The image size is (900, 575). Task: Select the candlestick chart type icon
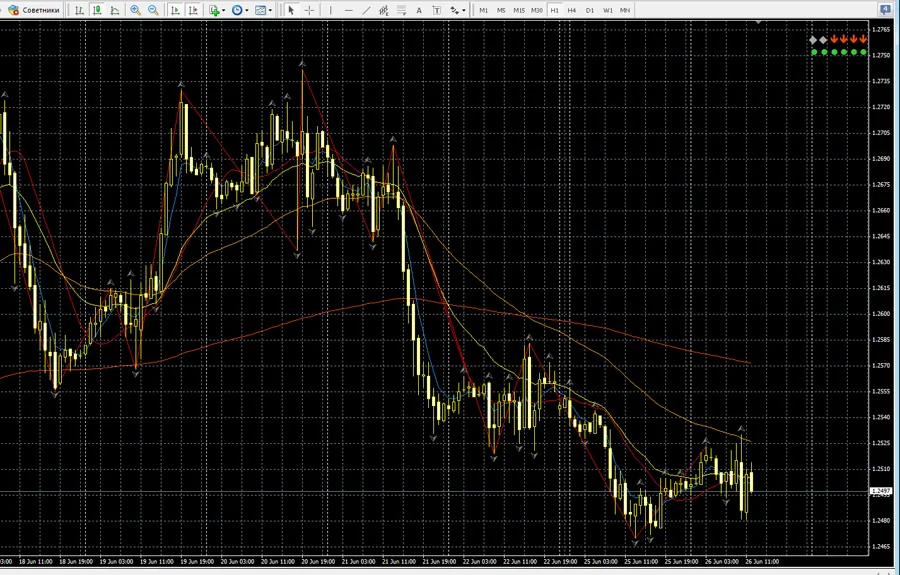tap(97, 10)
